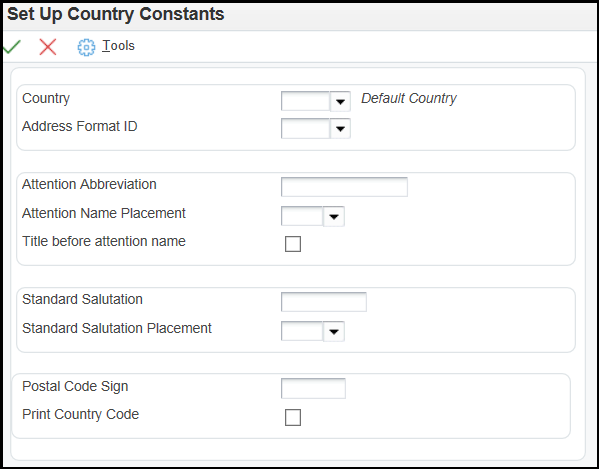This screenshot has width=599, height=469.
Task: Open Attention Name Placement dropdown arrow
Action: pyautogui.click(x=334, y=217)
